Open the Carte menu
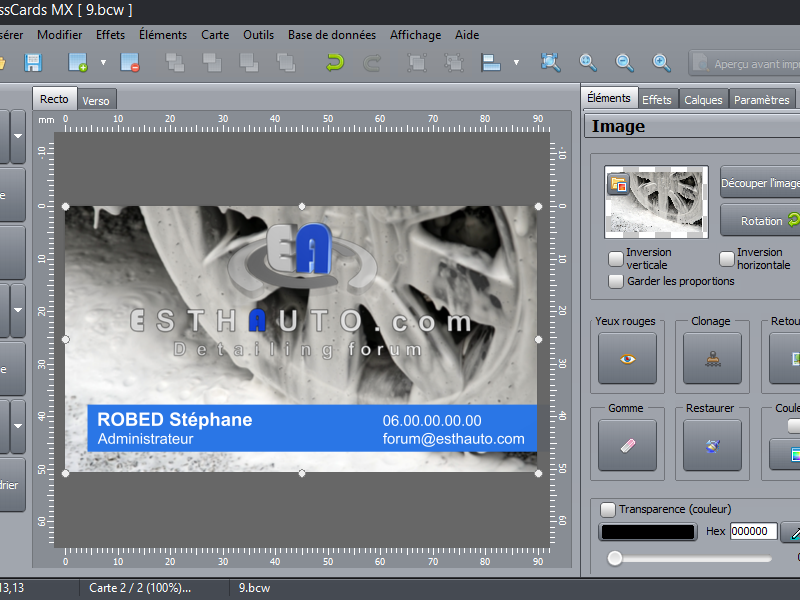Viewport: 800px width, 600px height. point(215,35)
